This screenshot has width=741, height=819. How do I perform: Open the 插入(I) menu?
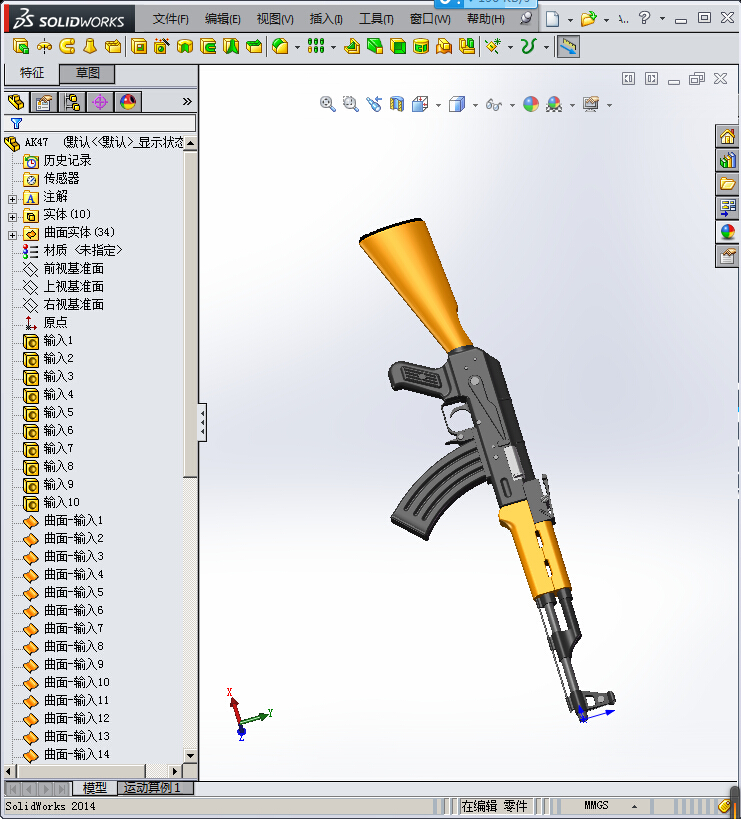coord(326,19)
